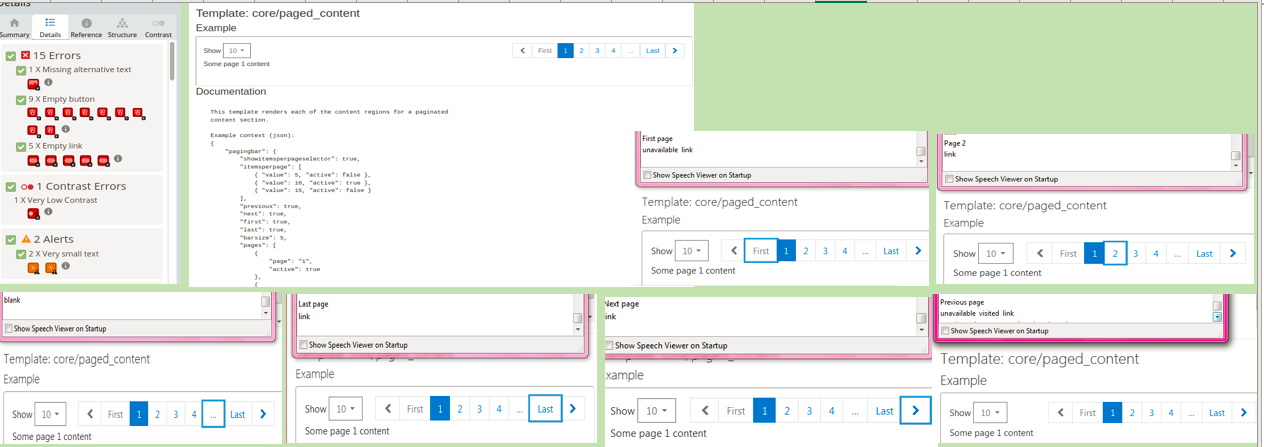This screenshot has height=447, width=1264.
Task: Click the red Missing alternative text error icon
Action: (33, 83)
